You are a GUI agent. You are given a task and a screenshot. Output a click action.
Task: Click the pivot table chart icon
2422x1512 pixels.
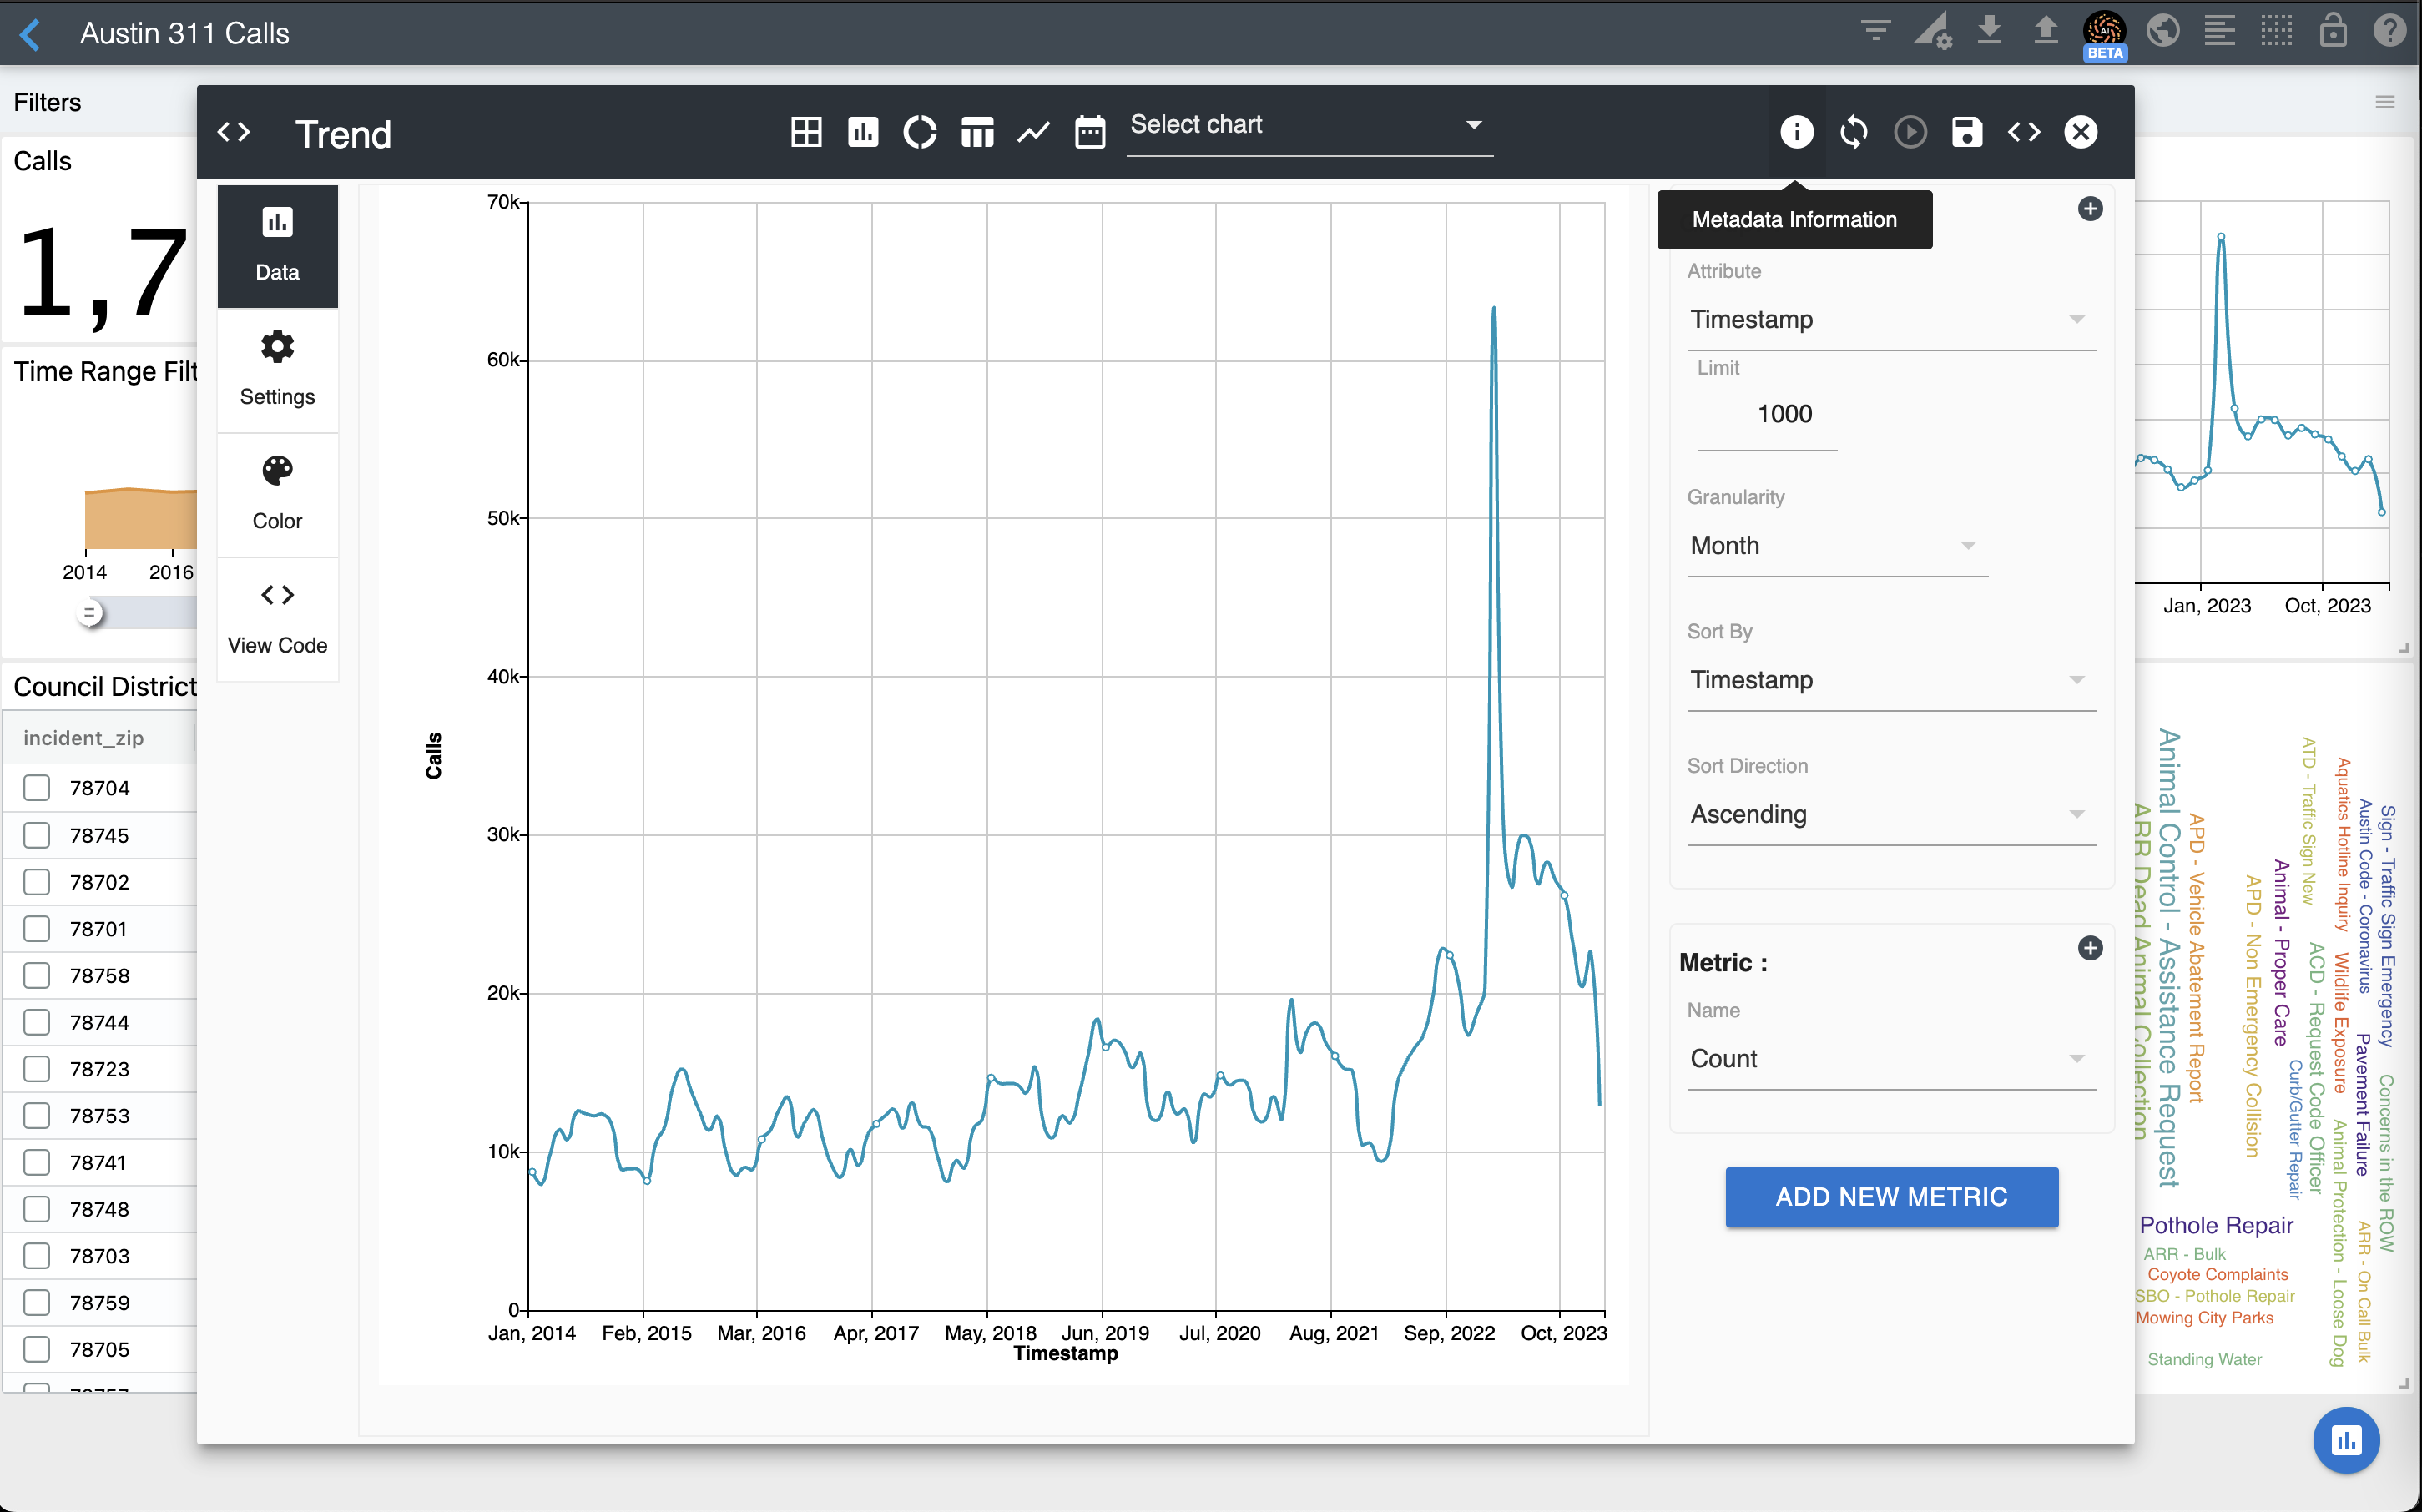pos(977,132)
